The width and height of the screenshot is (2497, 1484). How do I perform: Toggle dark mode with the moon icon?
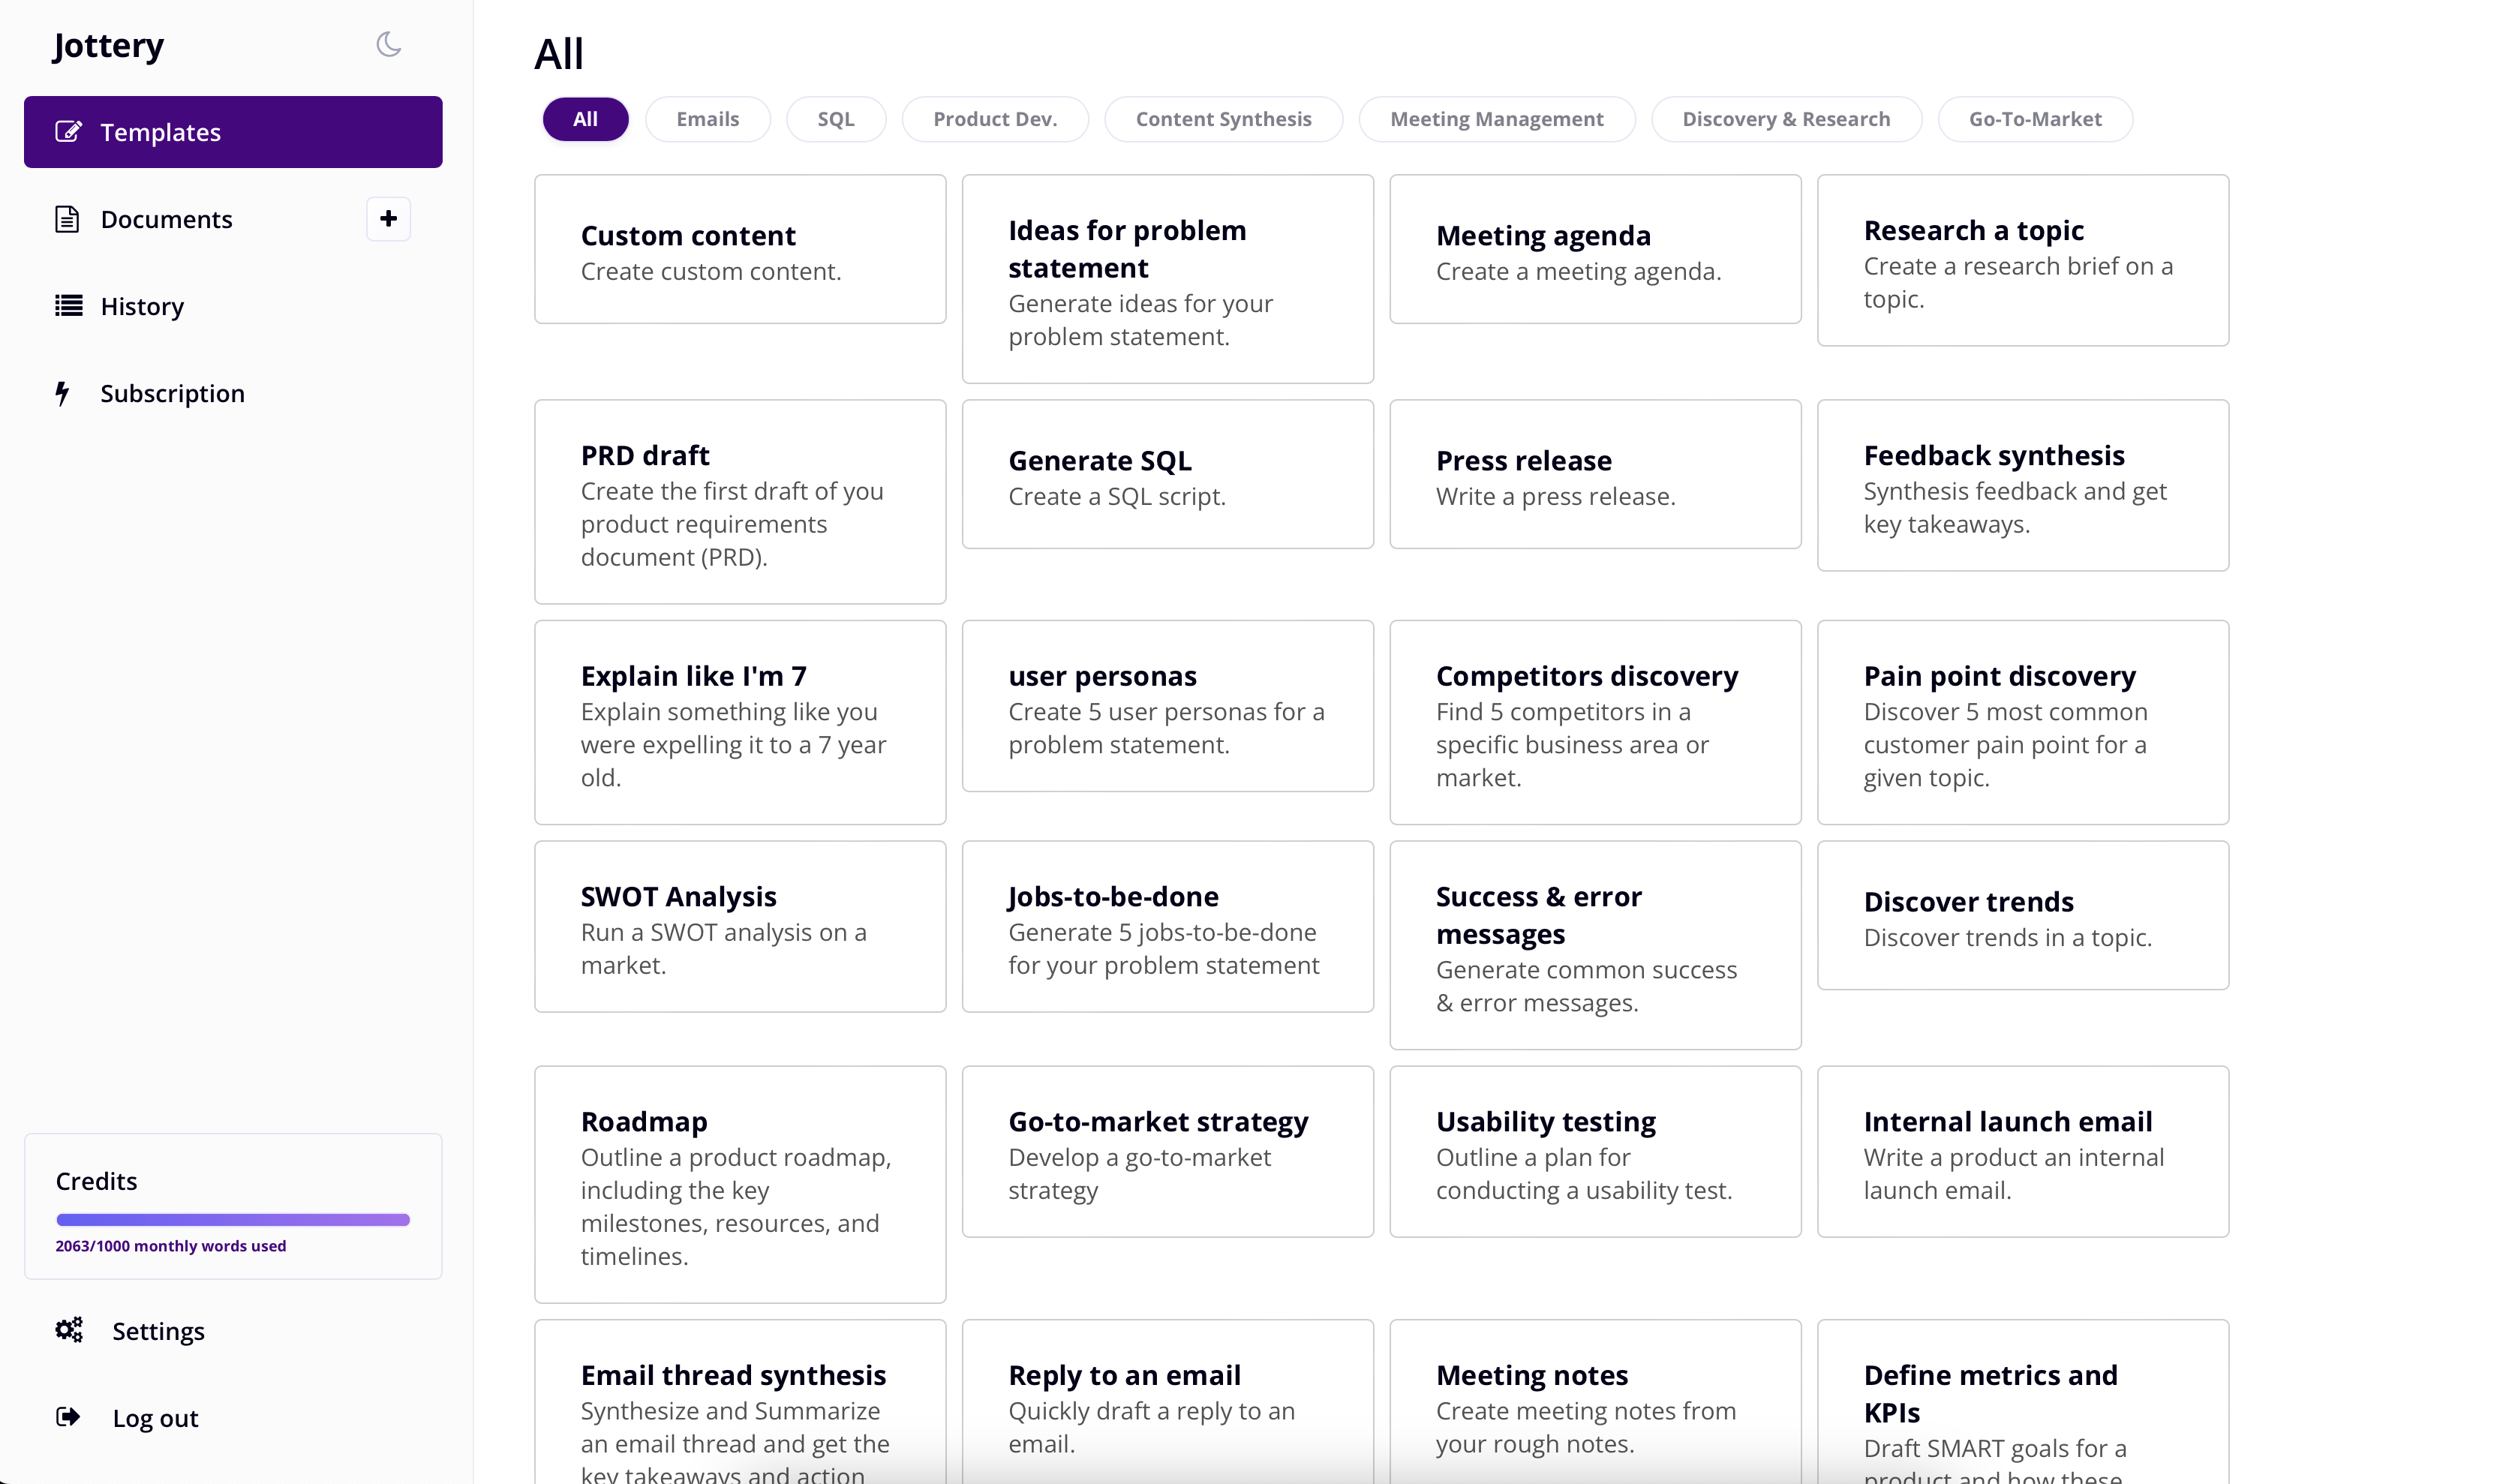pyautogui.click(x=388, y=44)
